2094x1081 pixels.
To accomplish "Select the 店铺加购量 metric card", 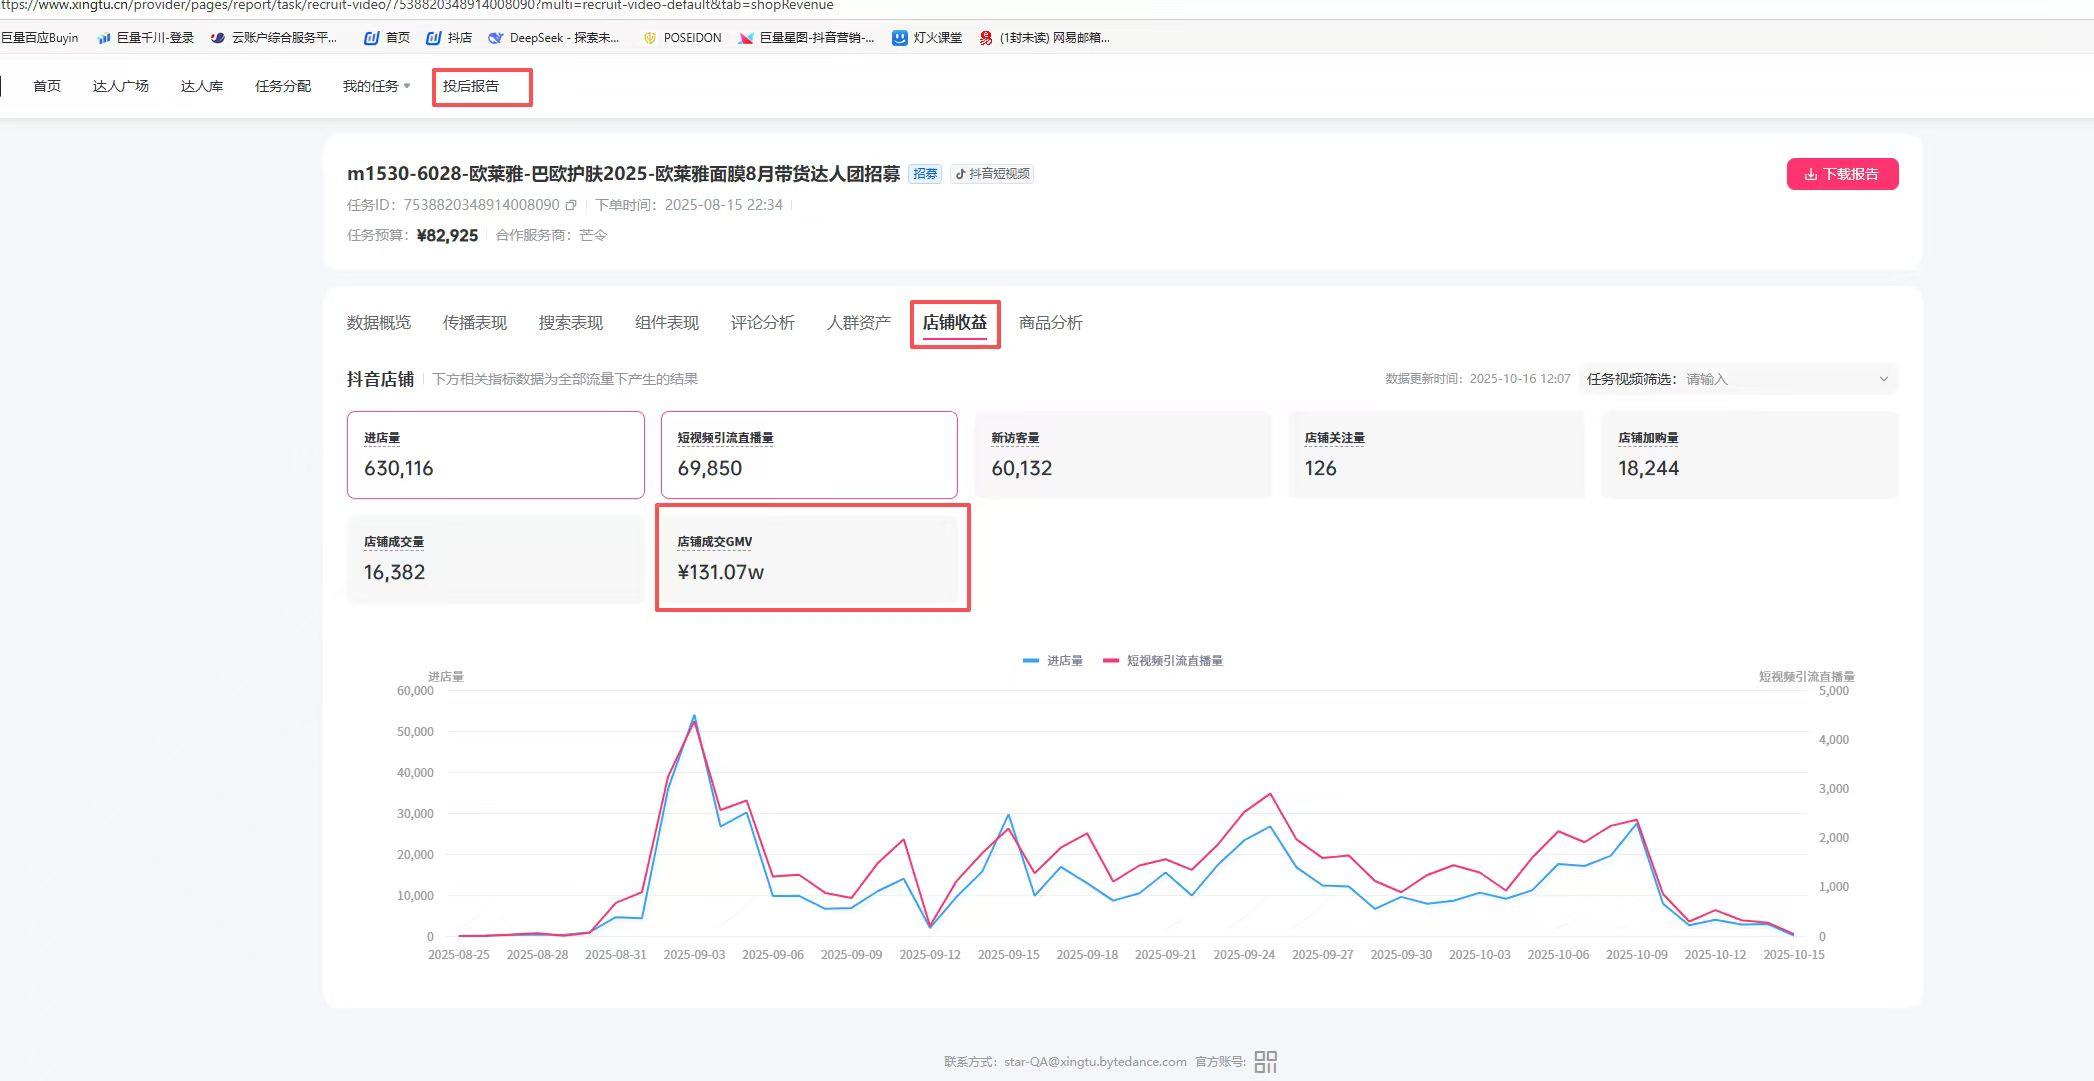I will (1750, 455).
